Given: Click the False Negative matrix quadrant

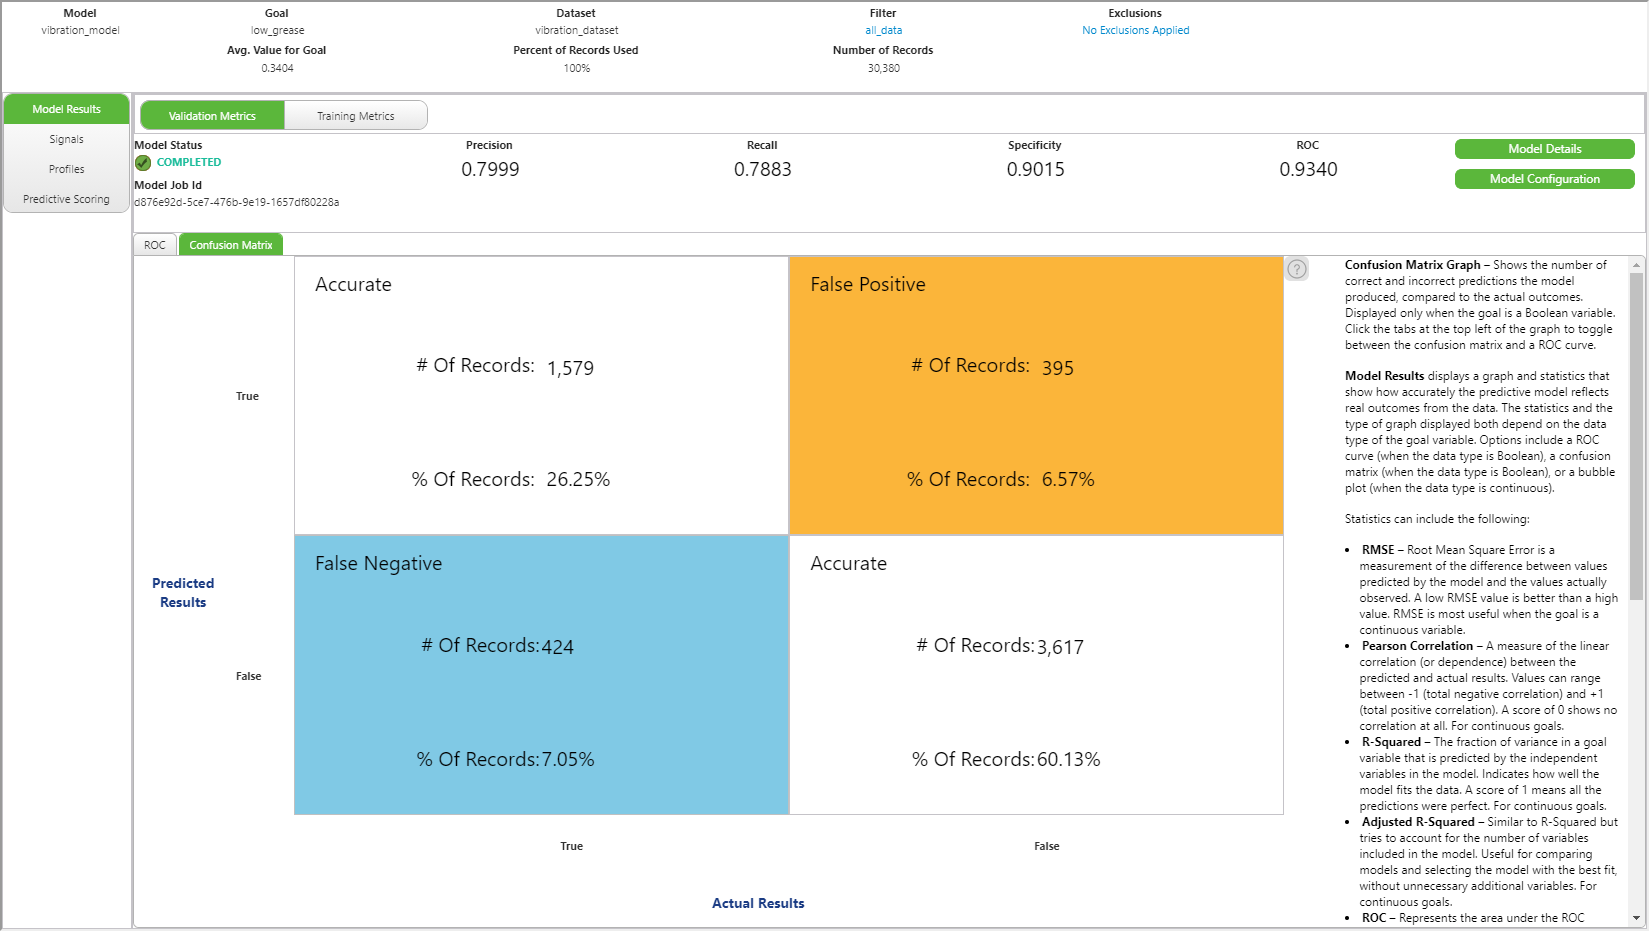Looking at the screenshot, I should (x=540, y=675).
